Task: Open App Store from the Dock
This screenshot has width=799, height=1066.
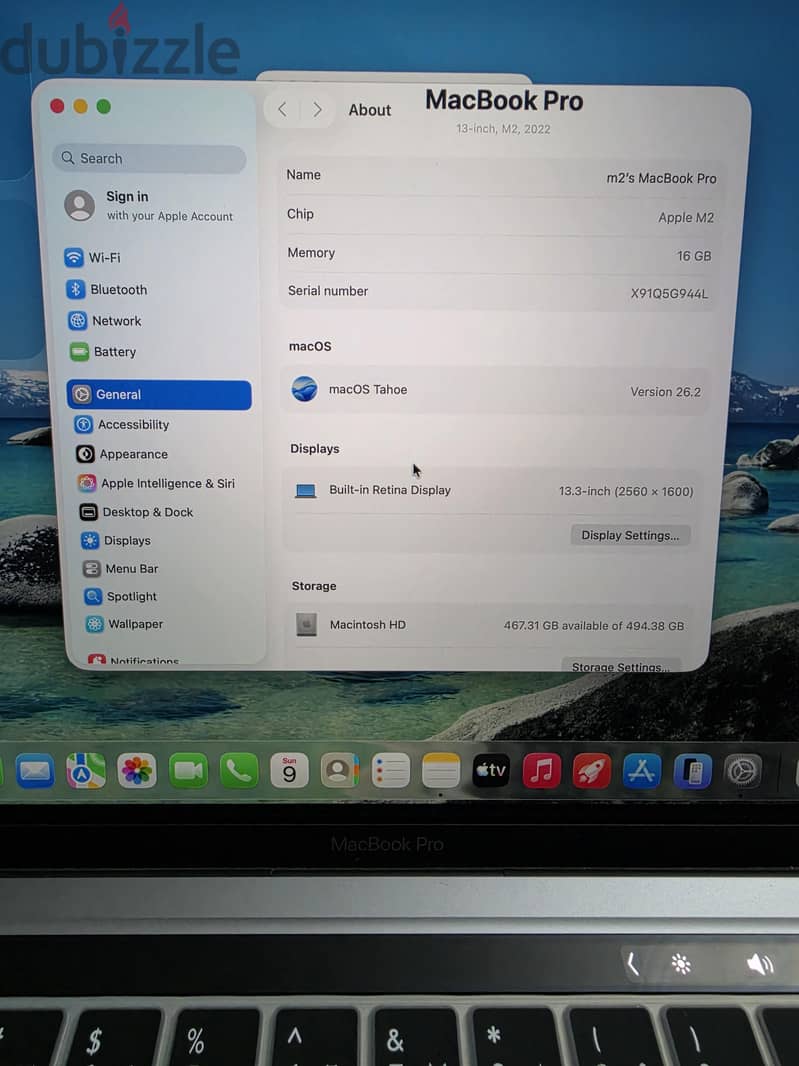Action: click(642, 771)
